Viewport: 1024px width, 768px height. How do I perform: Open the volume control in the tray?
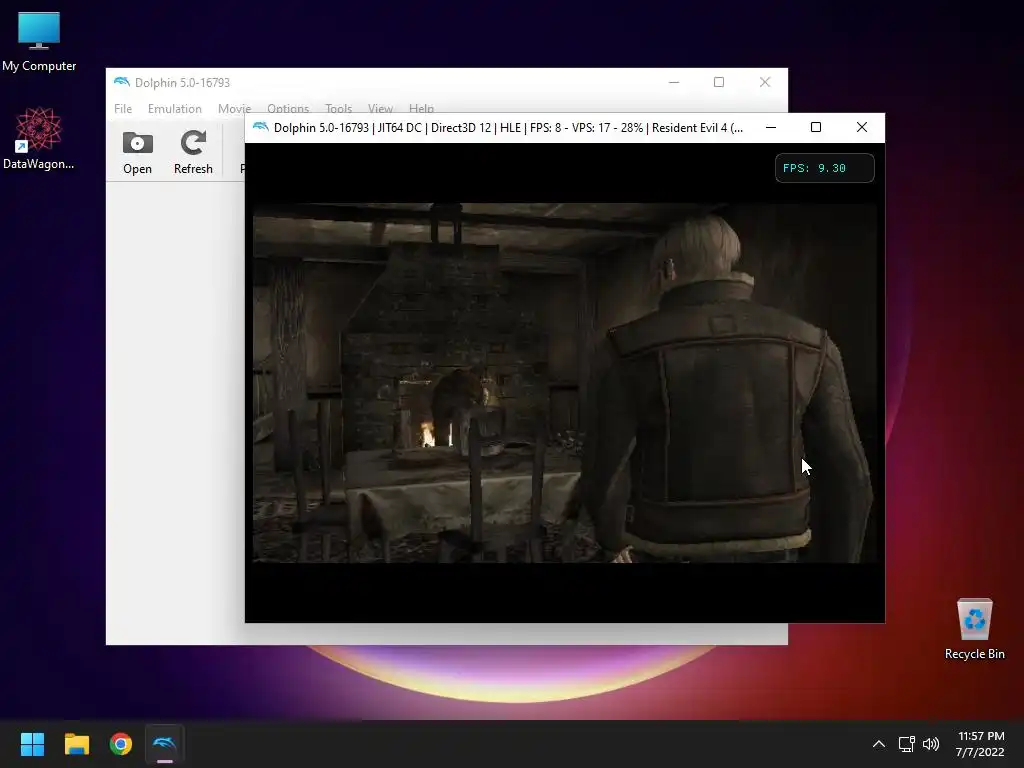coord(931,744)
